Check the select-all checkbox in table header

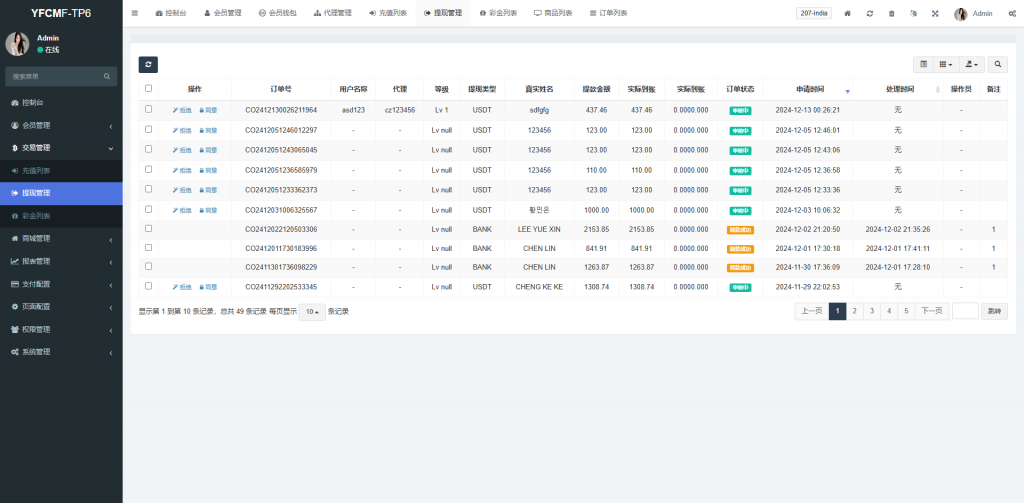tap(149, 88)
